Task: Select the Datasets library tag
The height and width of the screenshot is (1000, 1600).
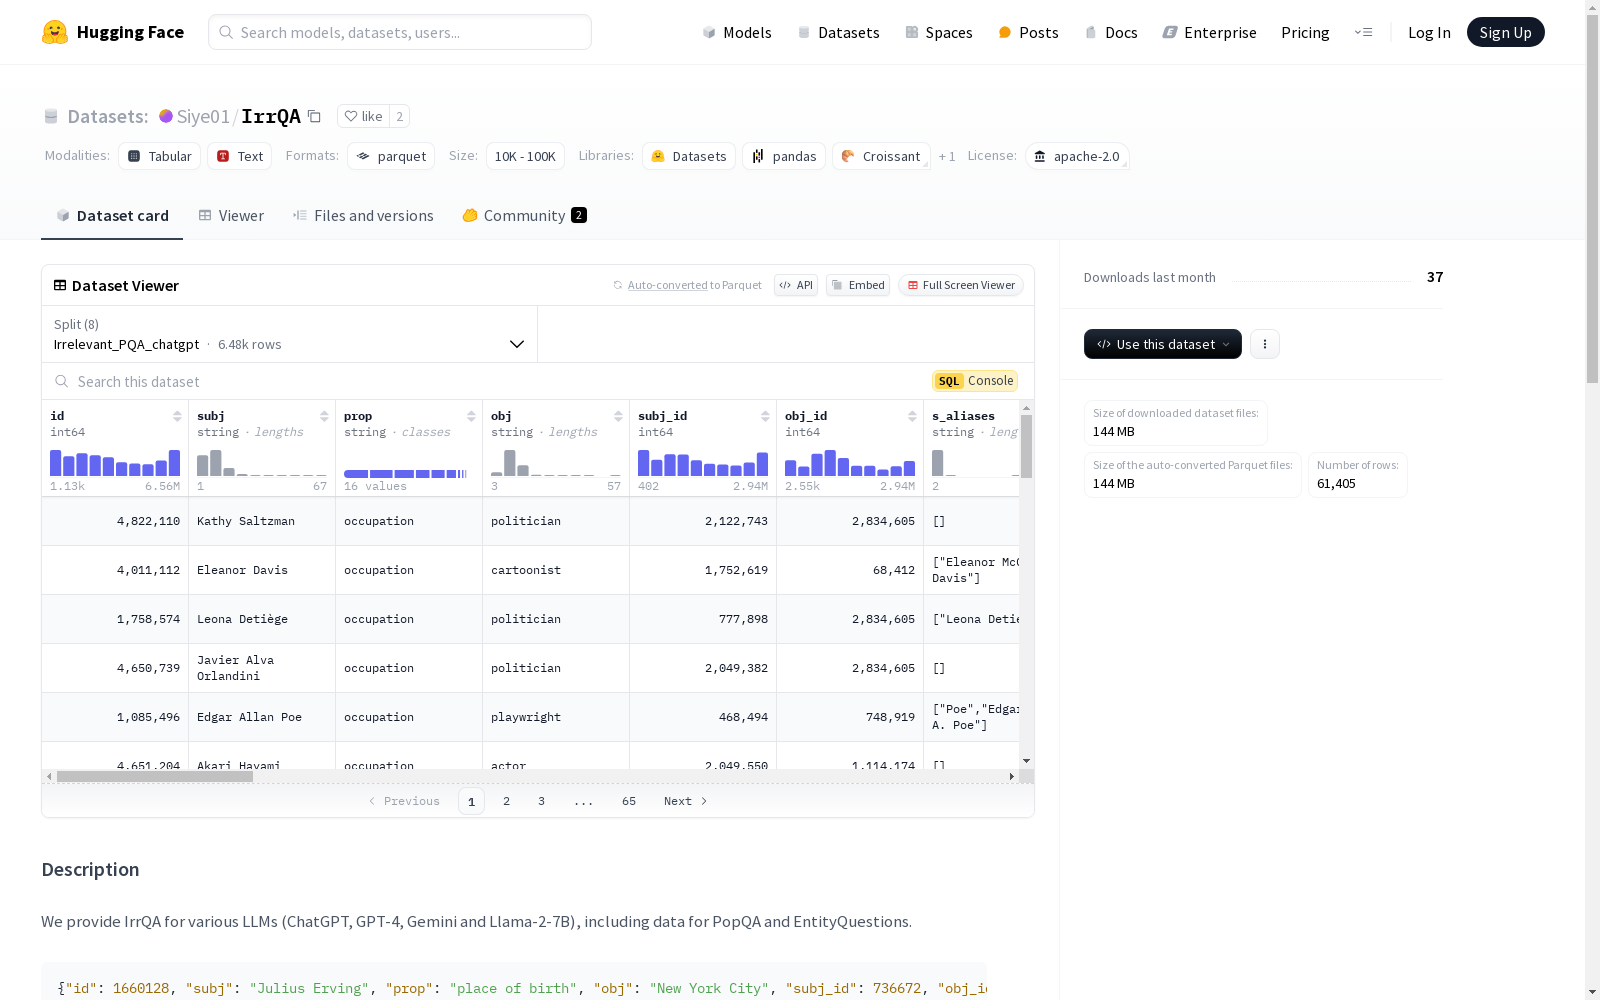Action: pyautogui.click(x=689, y=156)
